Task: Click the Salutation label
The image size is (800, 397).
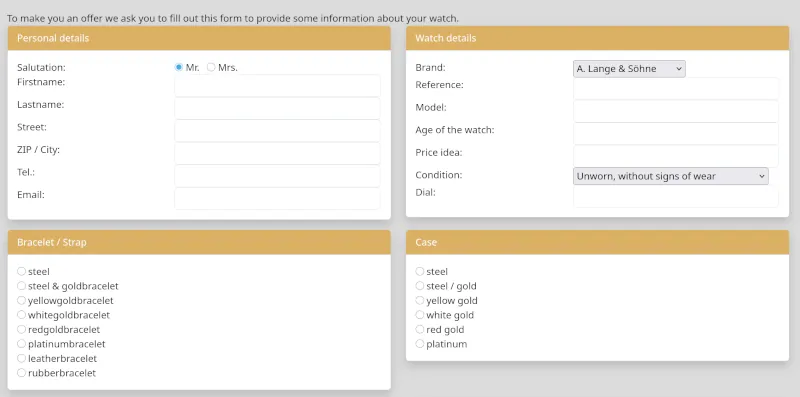Action: (41, 67)
